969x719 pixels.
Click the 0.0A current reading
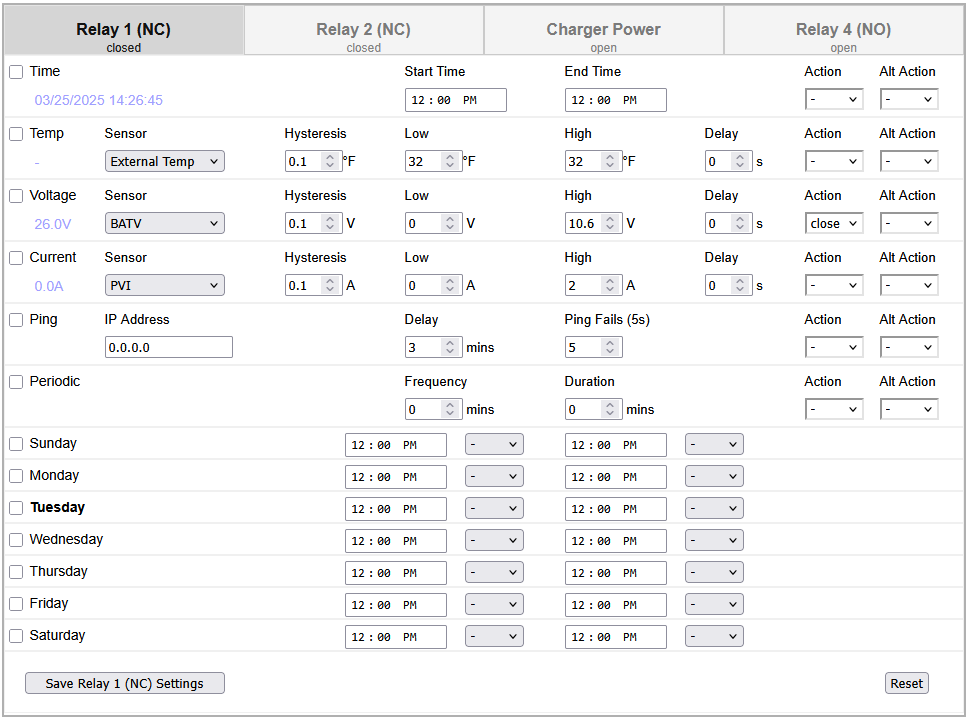(49, 286)
